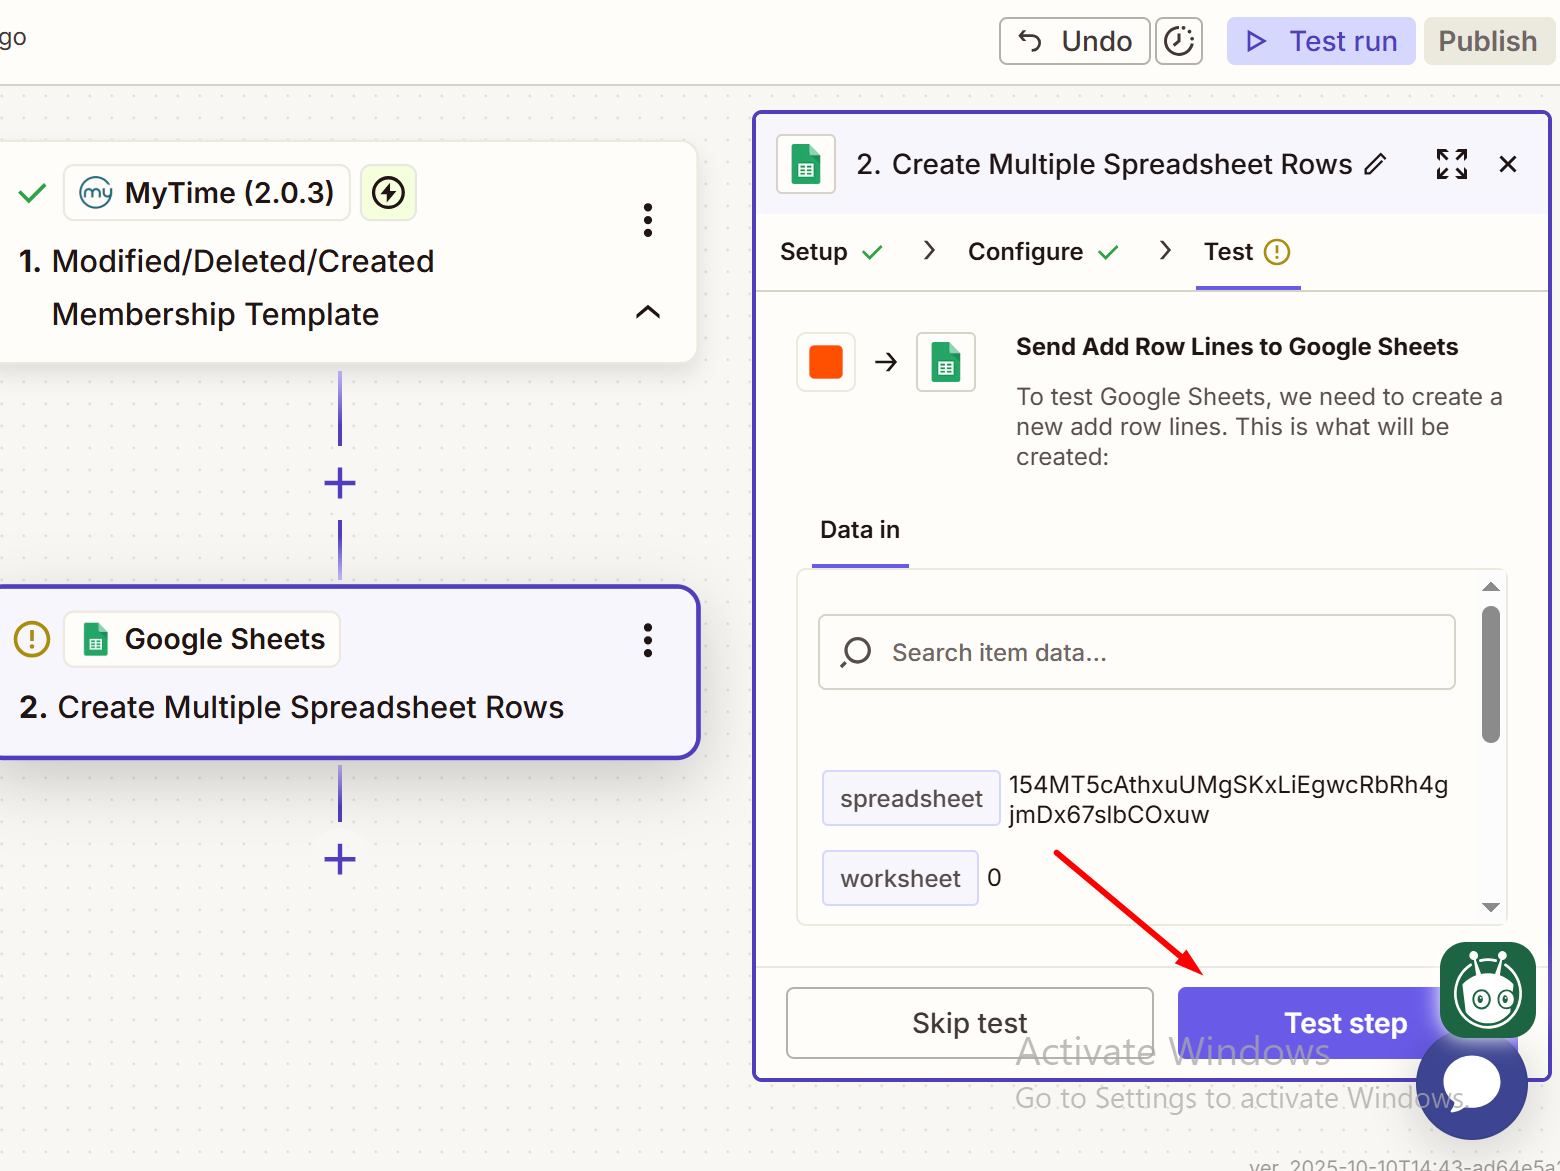Click the data panel scrollbar thumb
This screenshot has height=1171, width=1560.
click(x=1491, y=674)
